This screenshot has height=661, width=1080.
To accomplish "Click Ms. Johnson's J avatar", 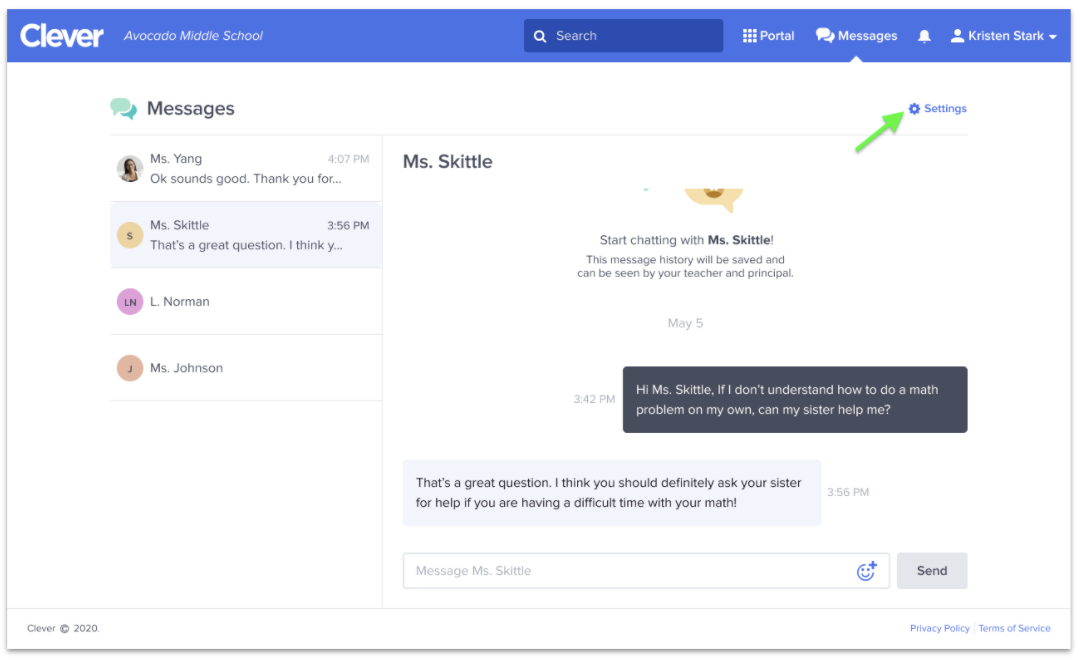I will pos(130,368).
